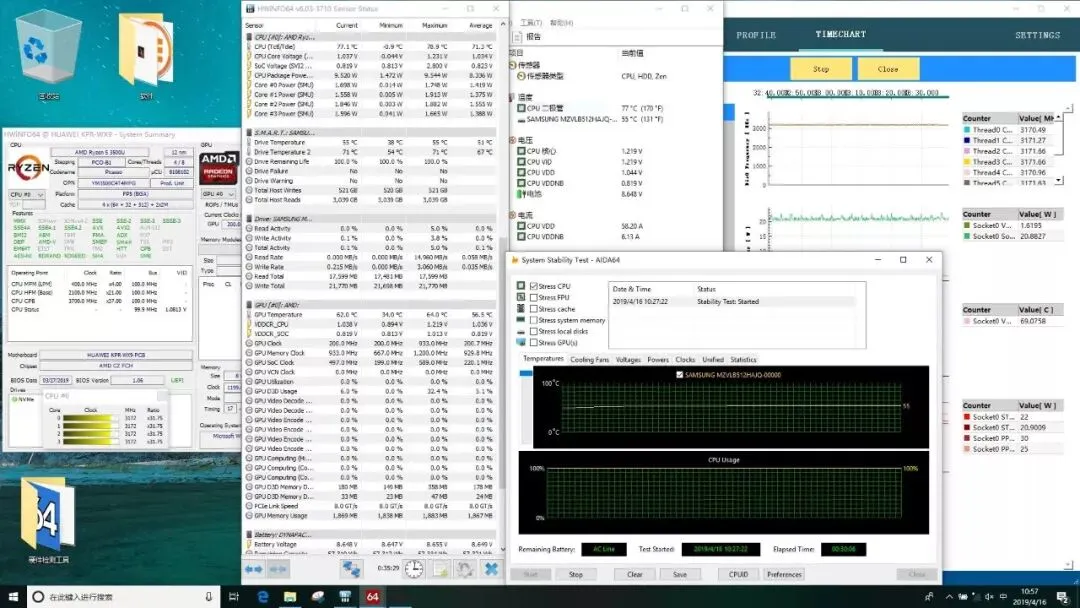Enable the Stress local disks checkbox
1080x608 pixels.
click(x=534, y=331)
